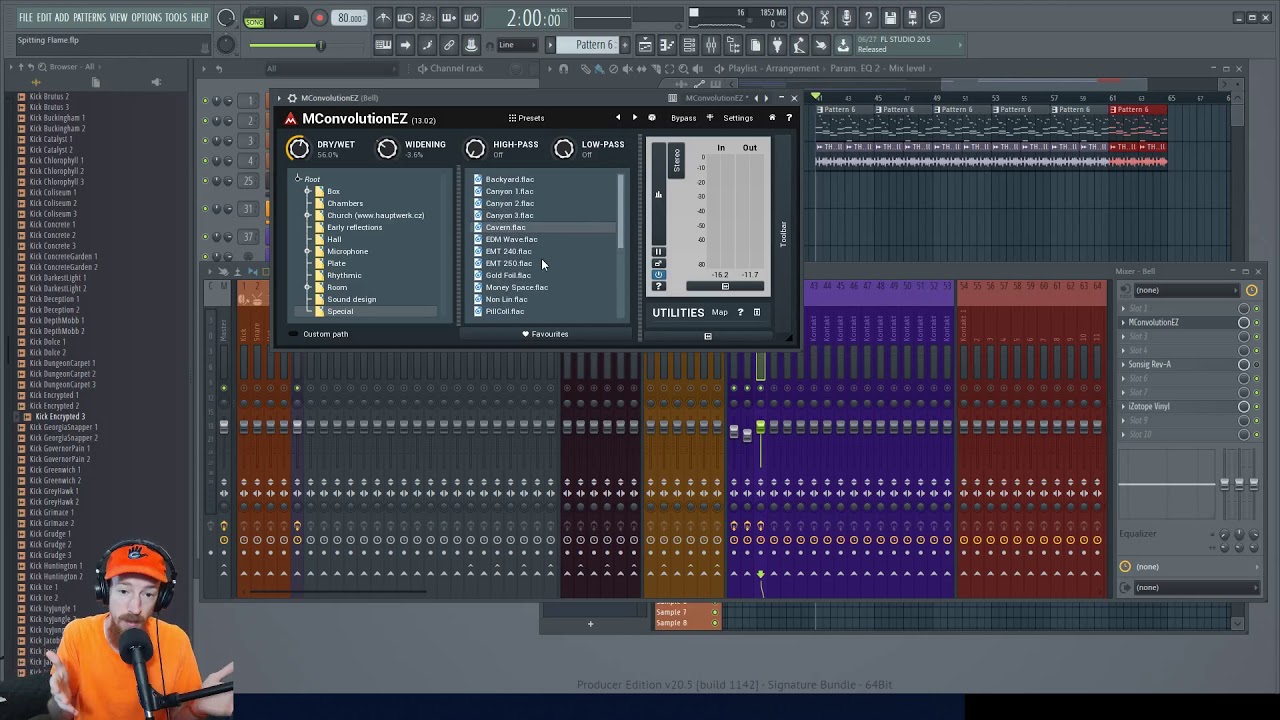Click the previous preset arrow in MConvolutionEZ
1280x720 pixels.
click(x=618, y=118)
